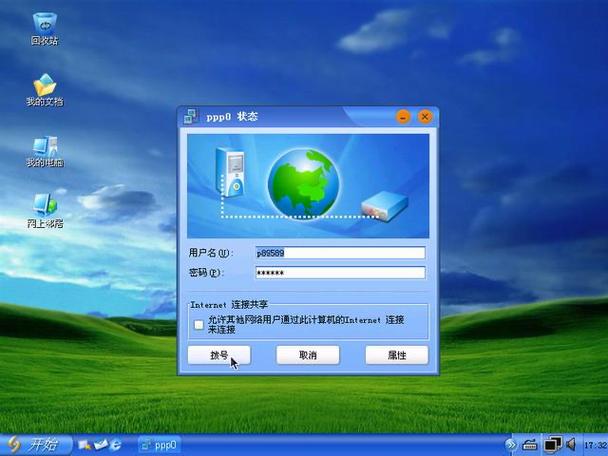The image size is (608, 456).
Task: Click the 取消 cancel button
Action: click(x=308, y=355)
